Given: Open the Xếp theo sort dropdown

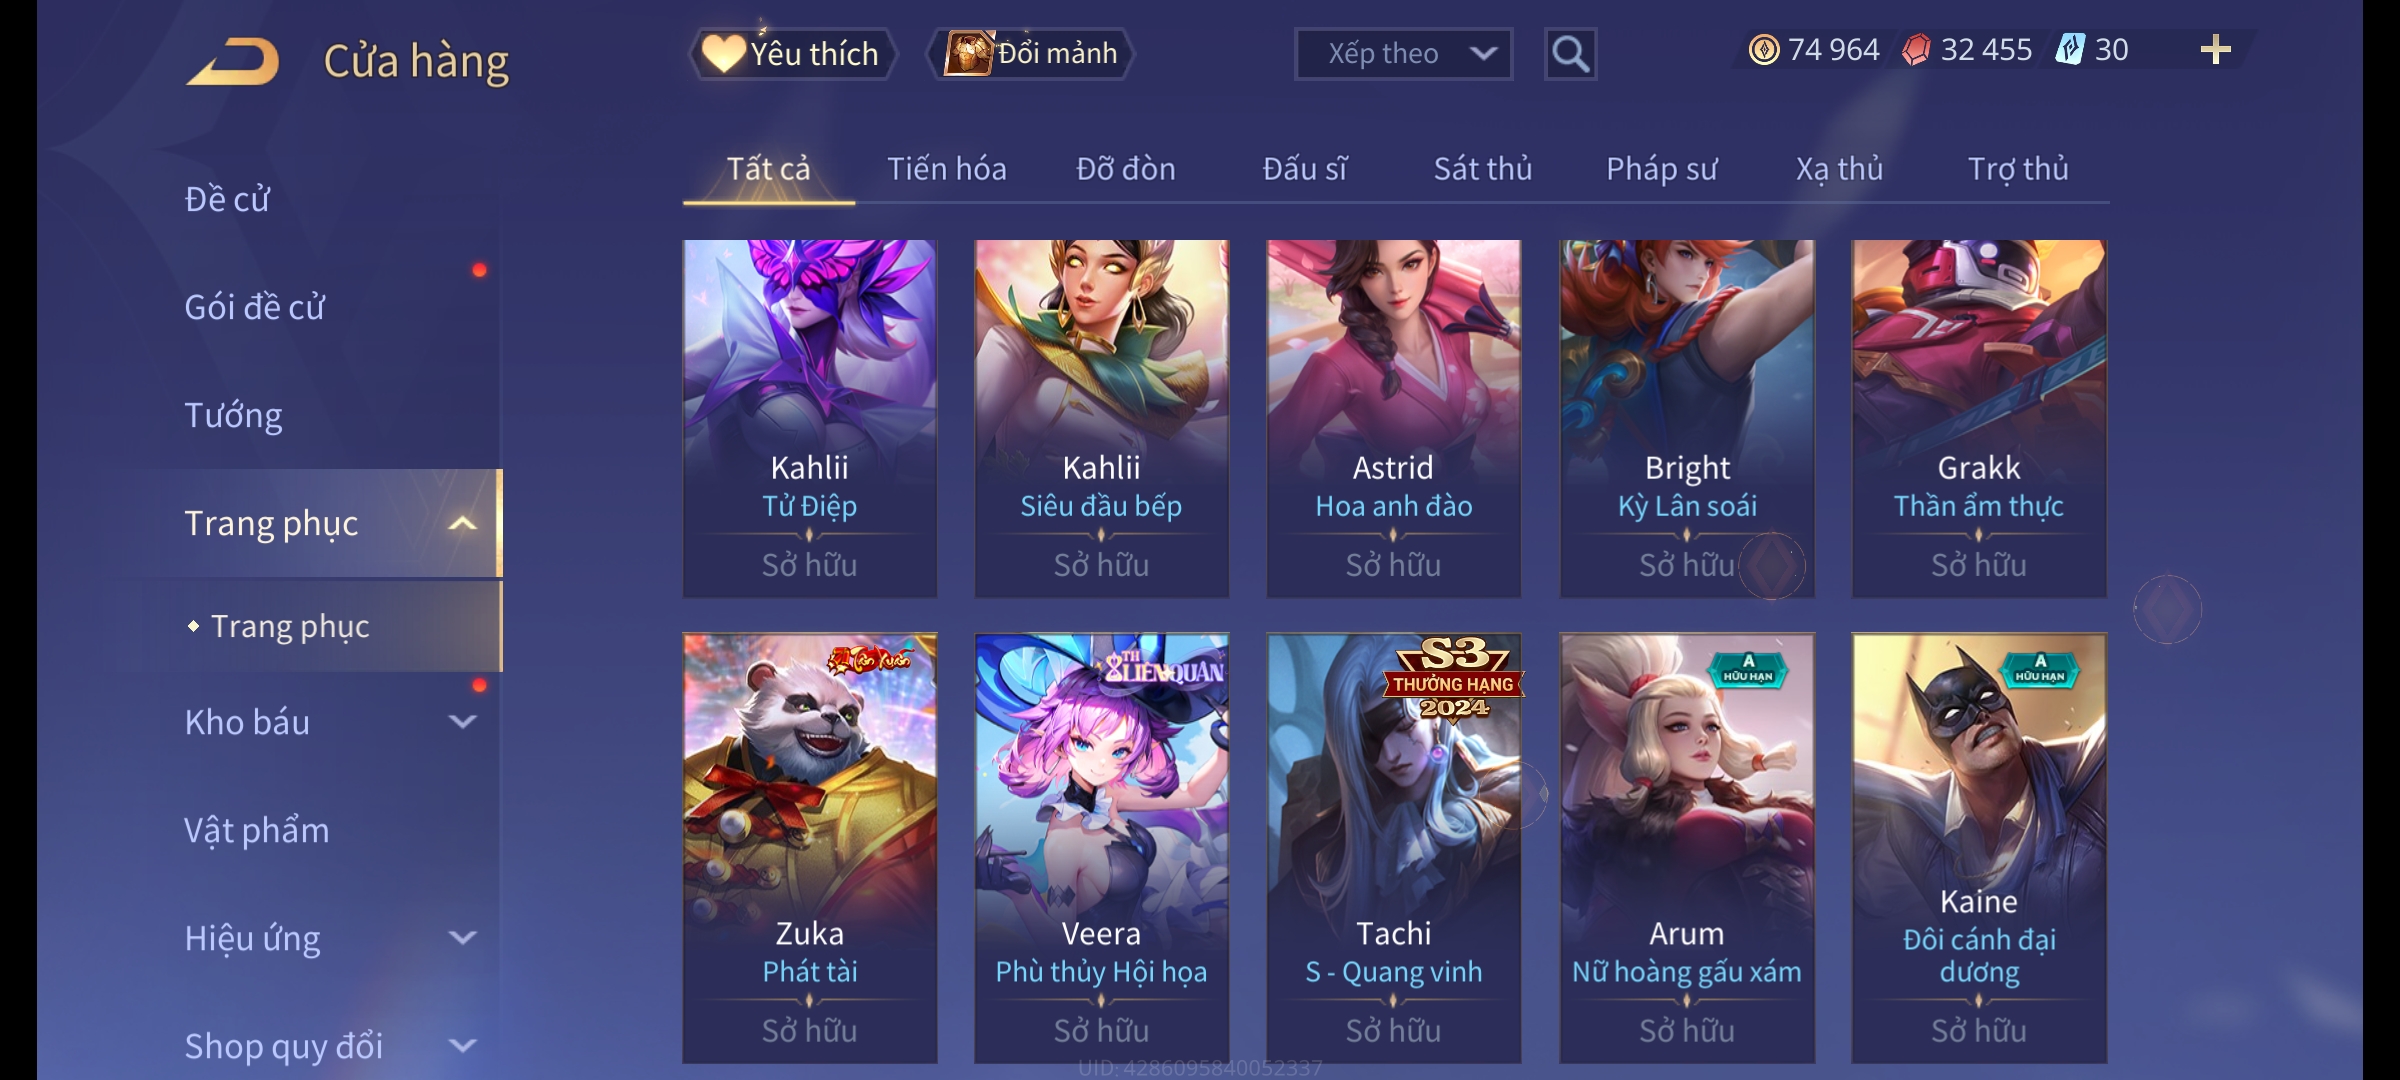Looking at the screenshot, I should click(x=1403, y=54).
